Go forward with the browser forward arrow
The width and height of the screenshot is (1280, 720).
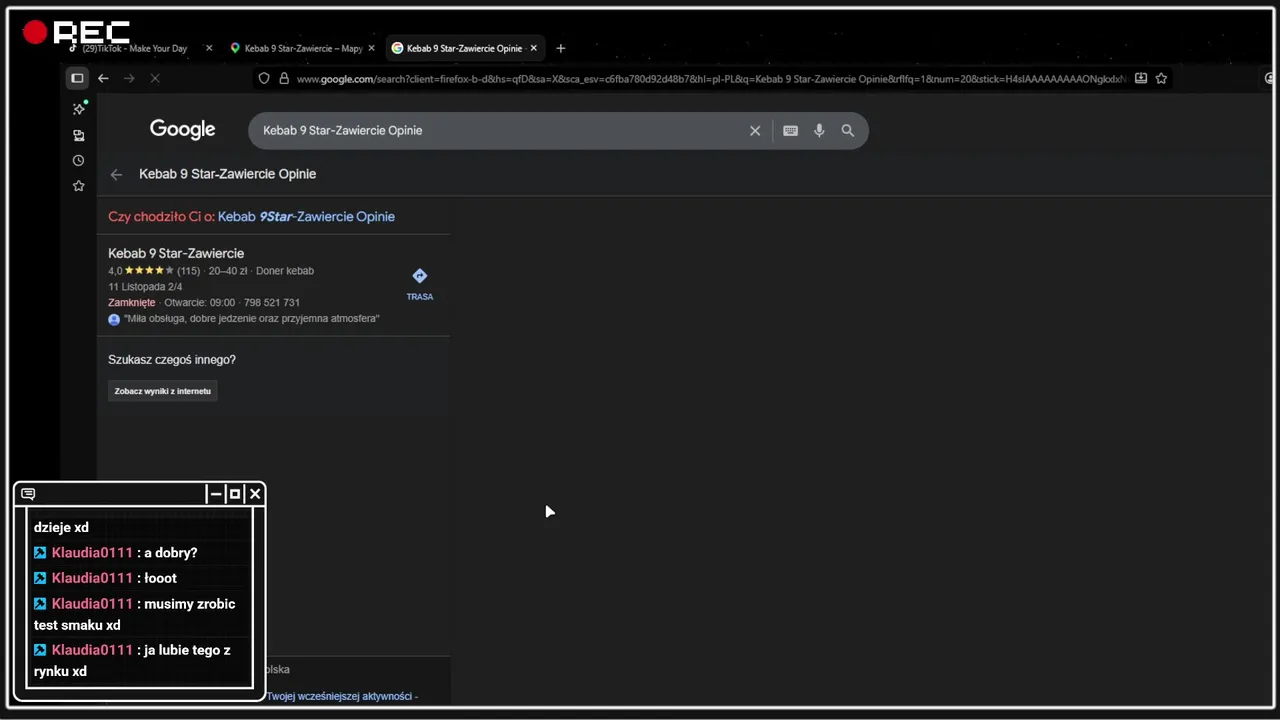(129, 78)
